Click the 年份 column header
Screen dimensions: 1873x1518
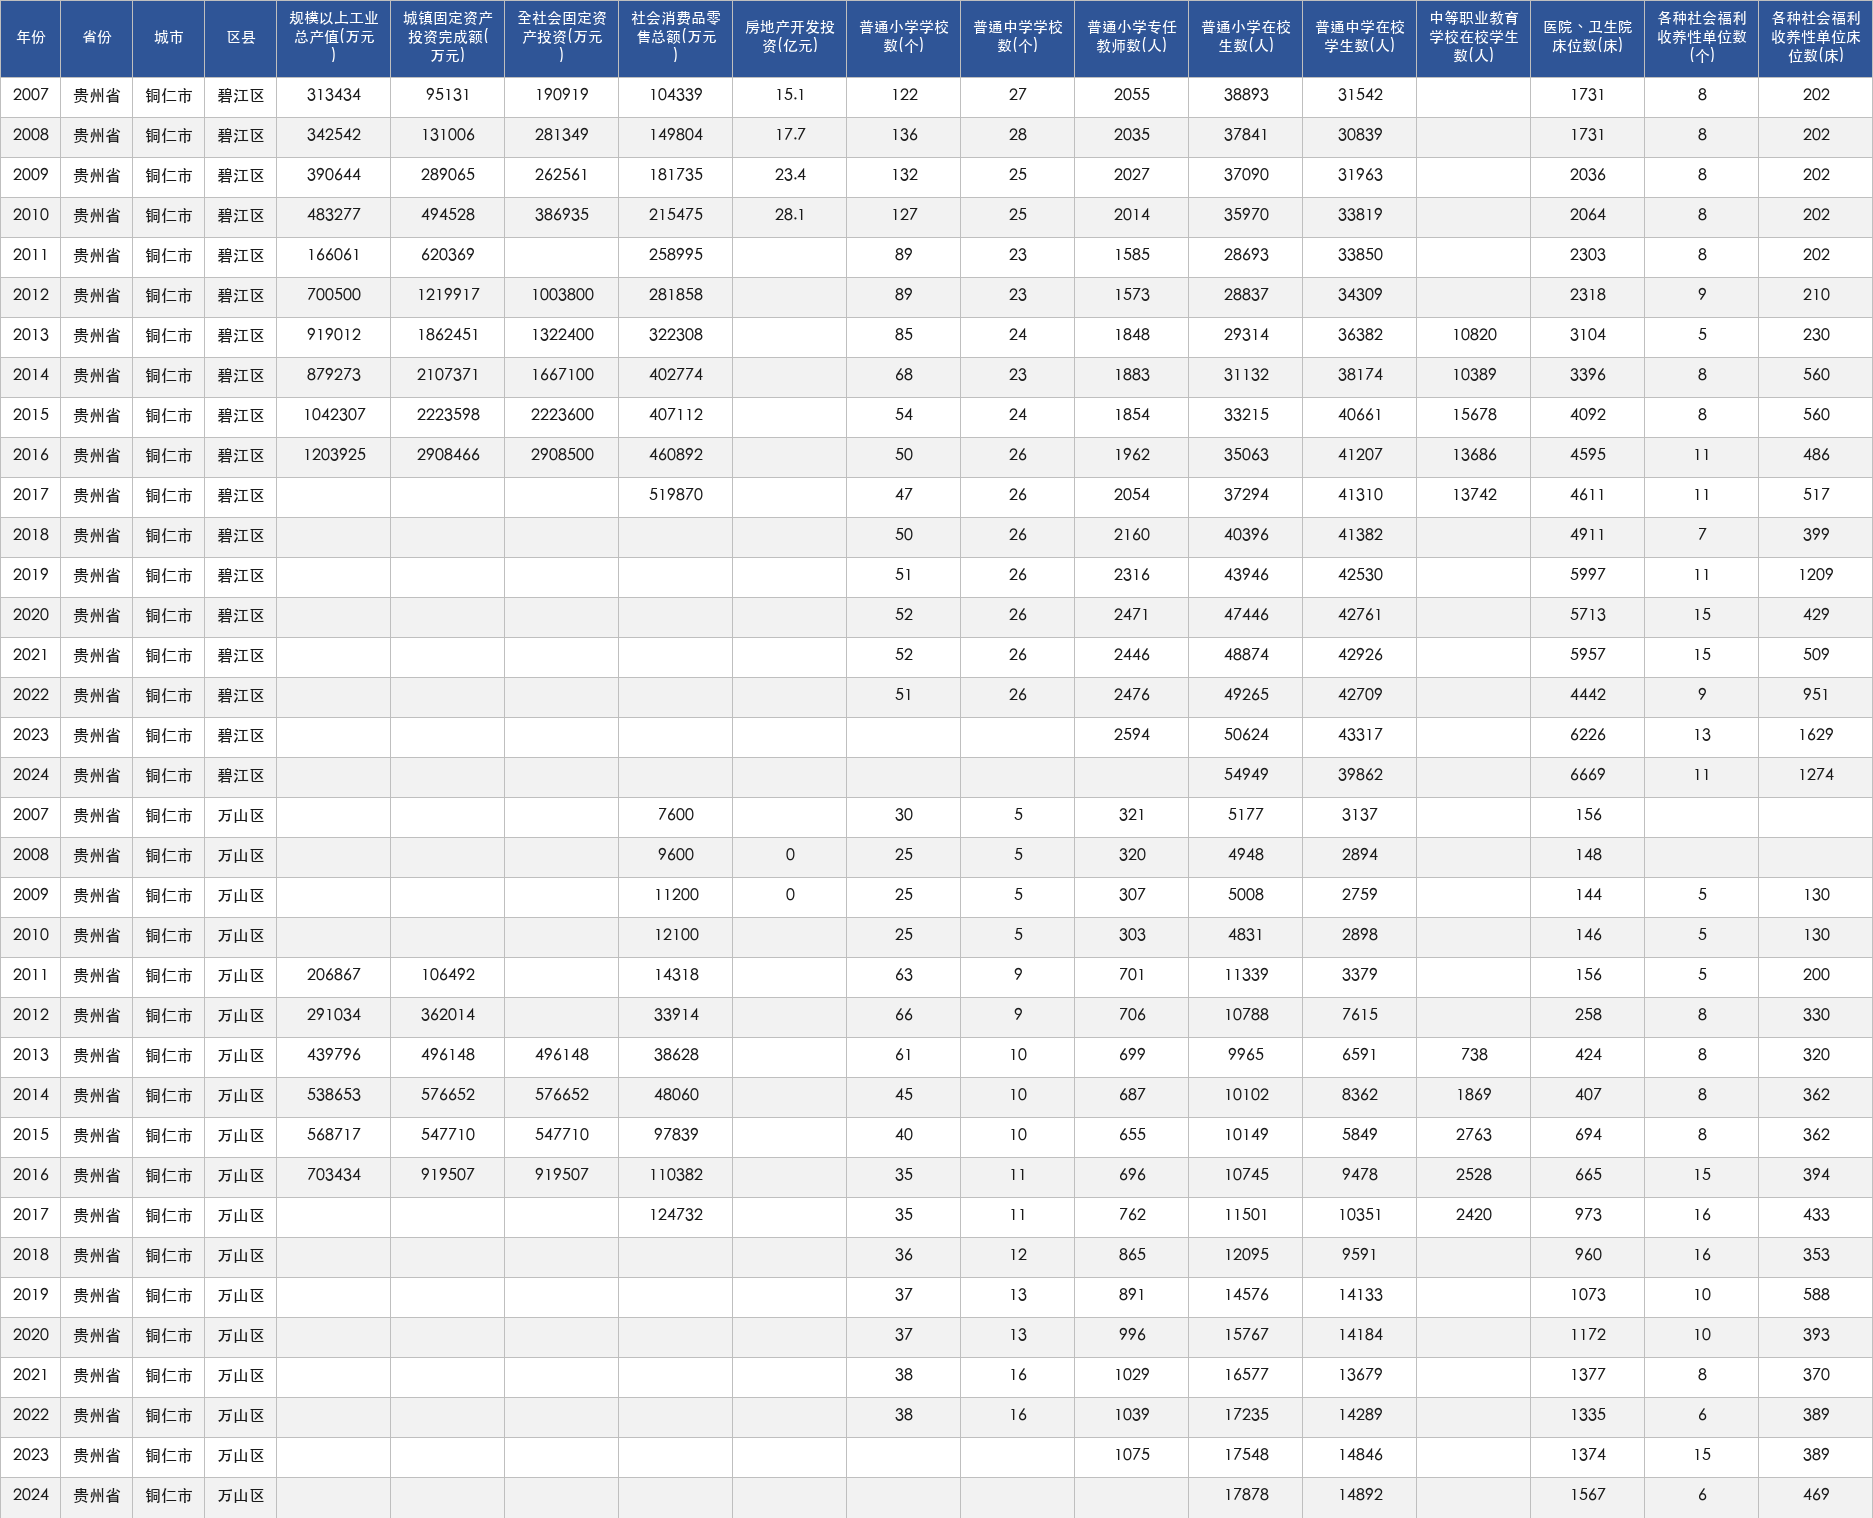click(31, 38)
